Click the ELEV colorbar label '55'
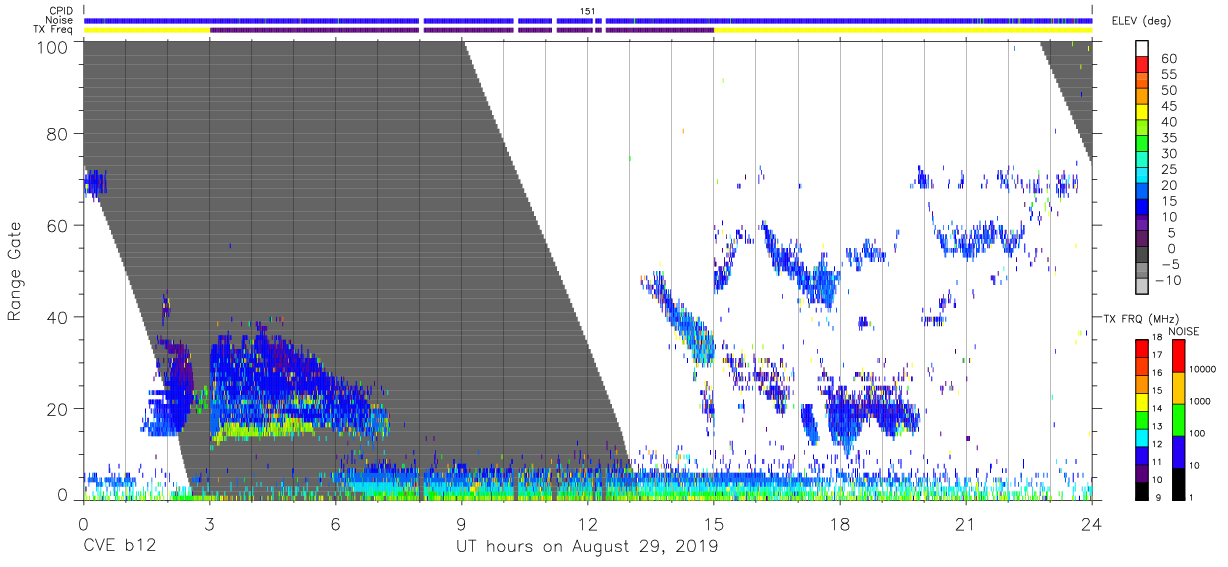 1168,75
